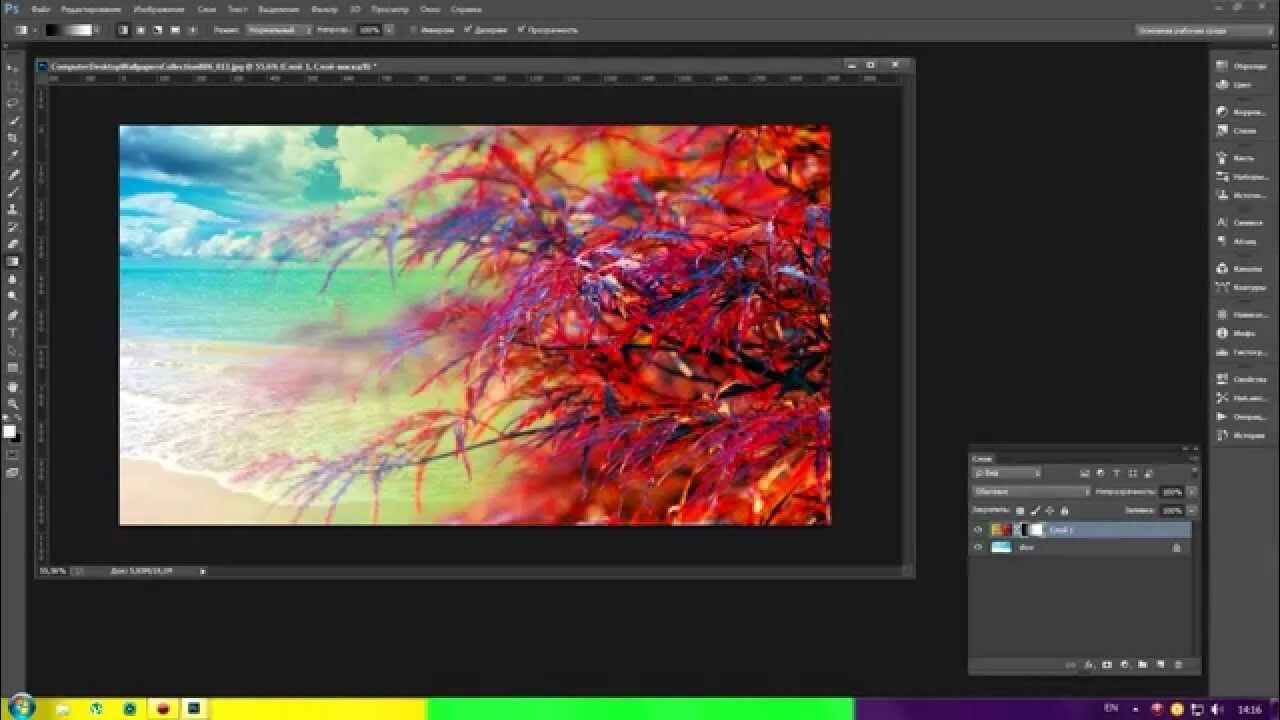
Task: Select the Слои panel tab
Action: (x=982, y=459)
